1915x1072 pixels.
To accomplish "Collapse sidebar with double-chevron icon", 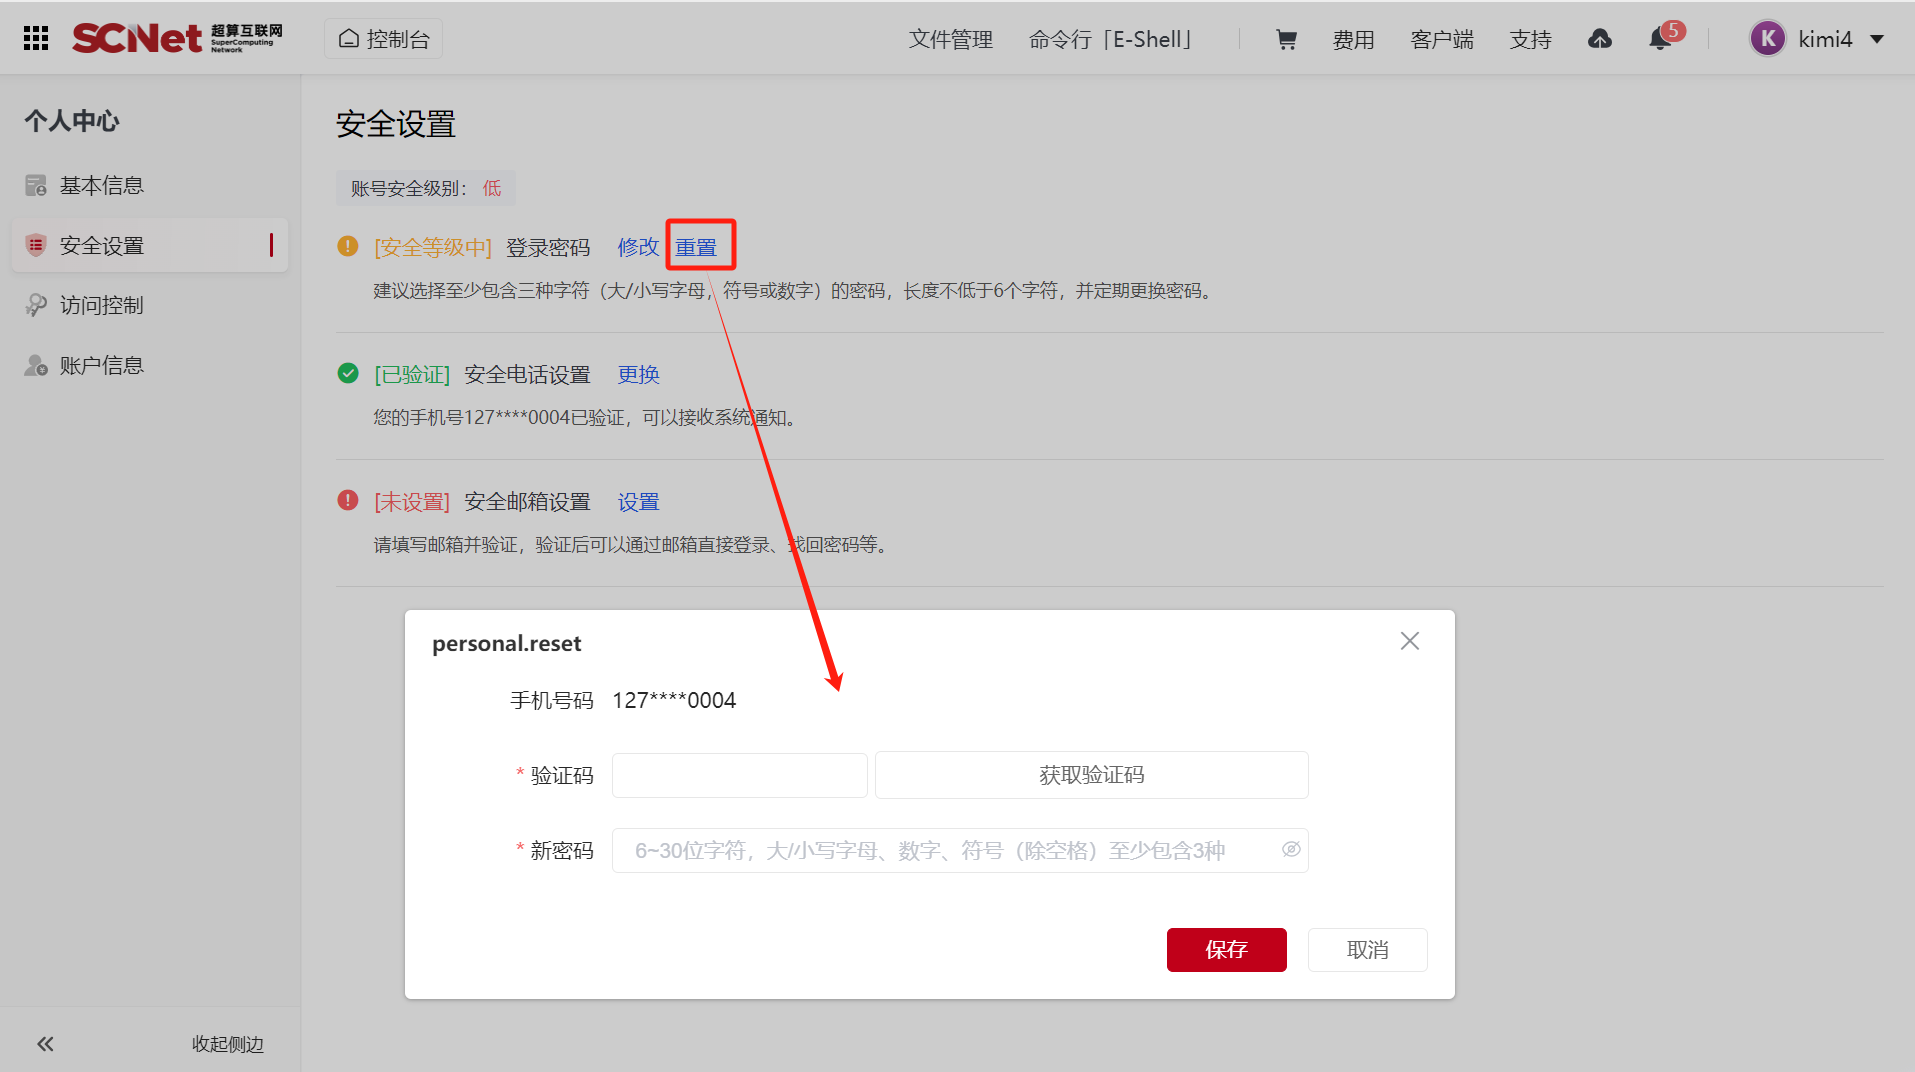I will (45, 1044).
